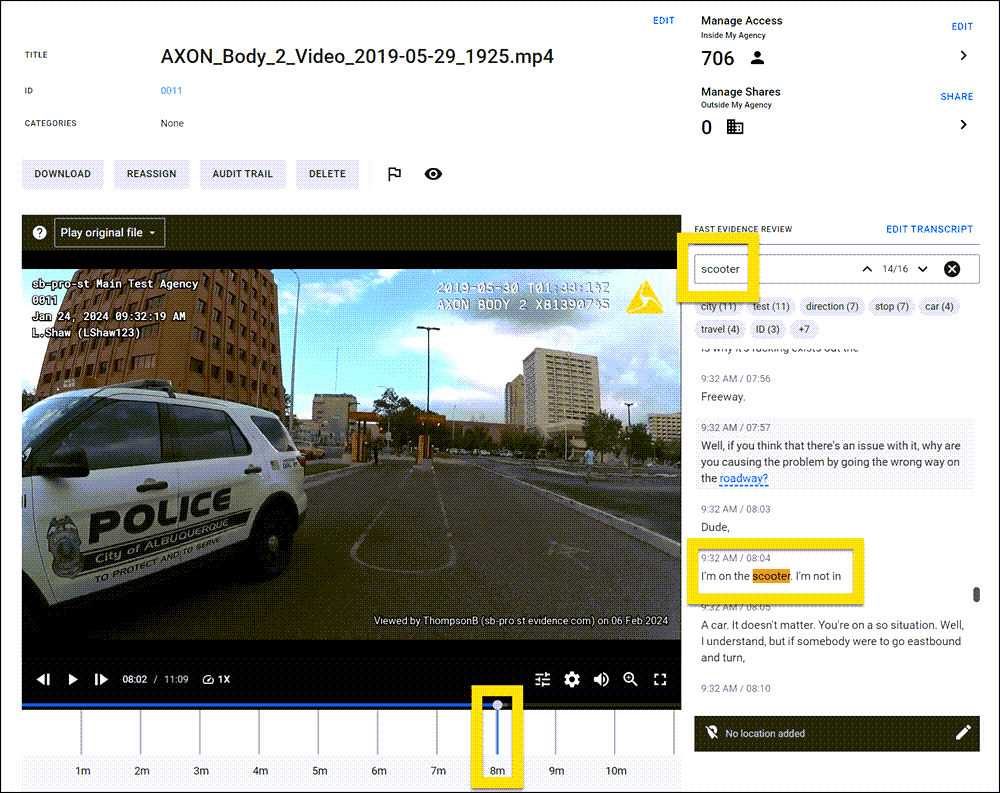Viewport: 1000px width, 793px height.
Task: Expand Manage Access chevron
Action: click(963, 56)
